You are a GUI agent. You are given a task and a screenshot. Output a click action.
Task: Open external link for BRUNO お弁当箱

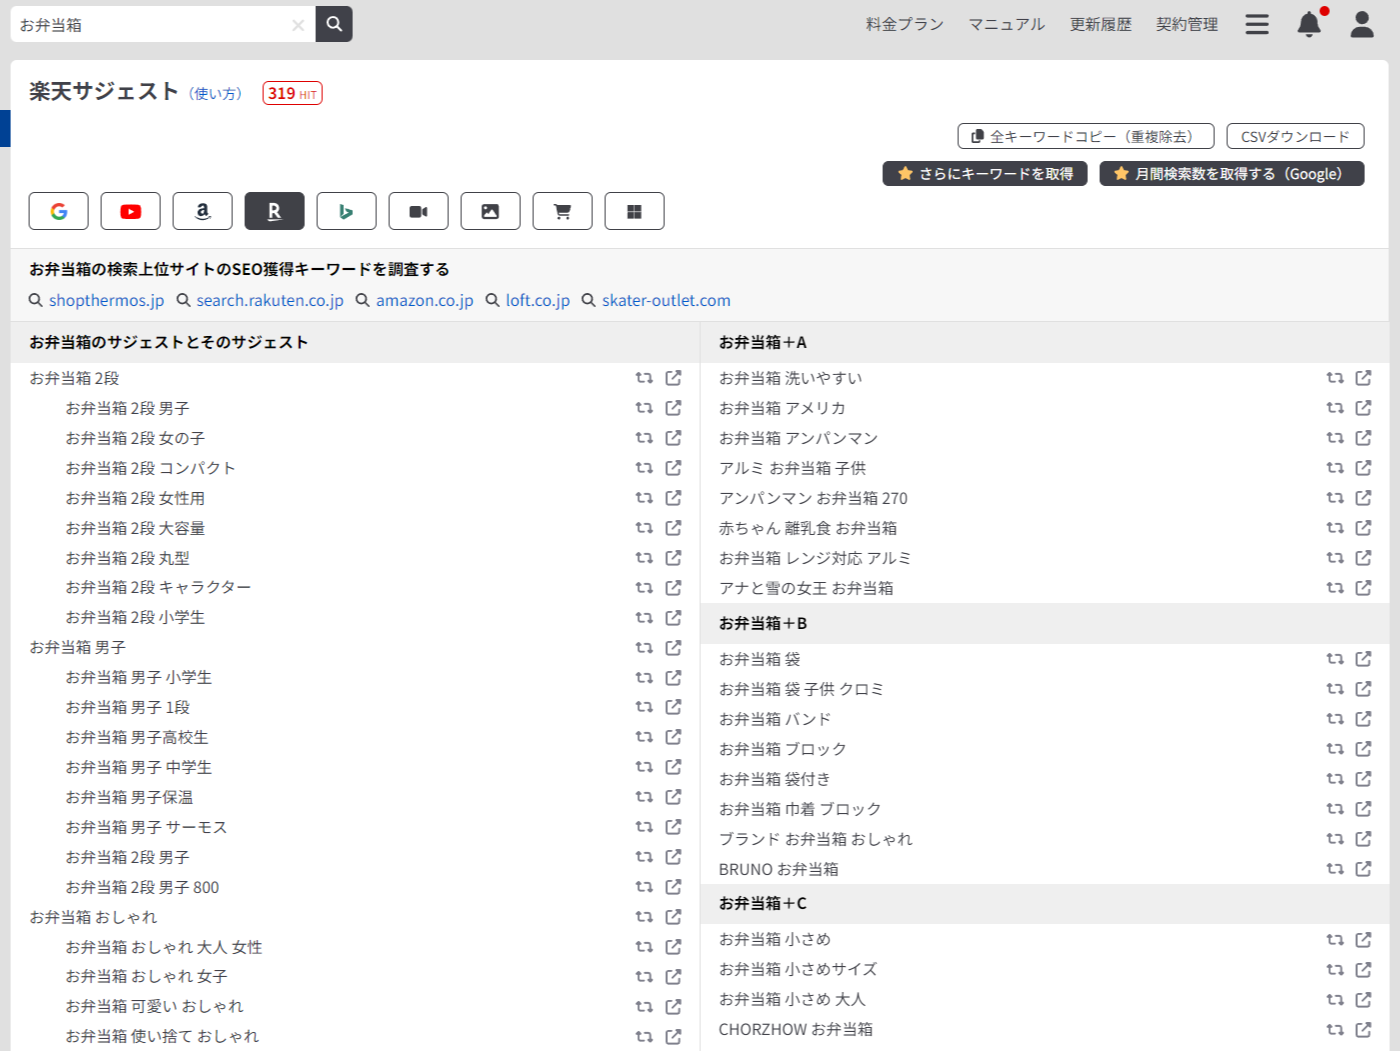1363,869
